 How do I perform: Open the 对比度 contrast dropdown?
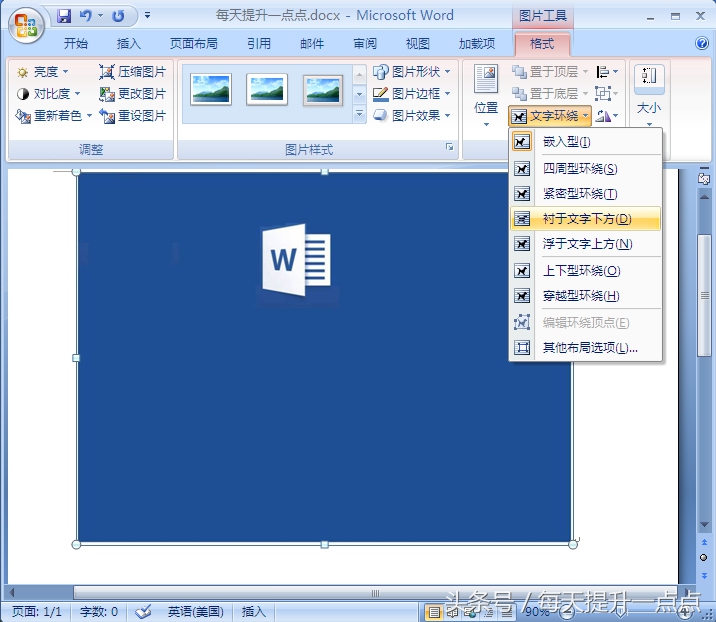point(48,94)
